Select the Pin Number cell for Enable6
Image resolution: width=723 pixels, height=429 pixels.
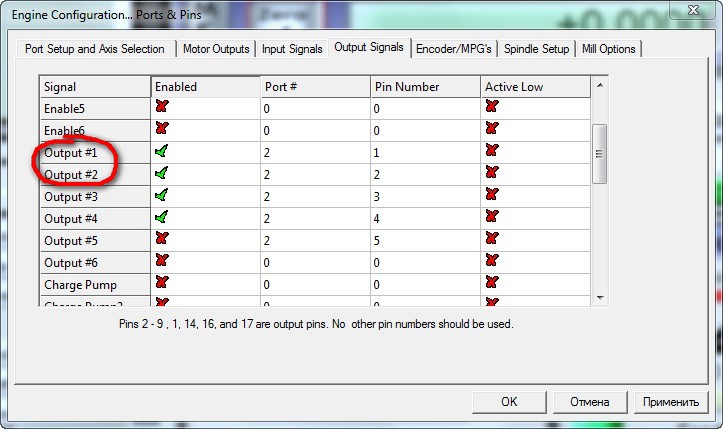pos(426,131)
